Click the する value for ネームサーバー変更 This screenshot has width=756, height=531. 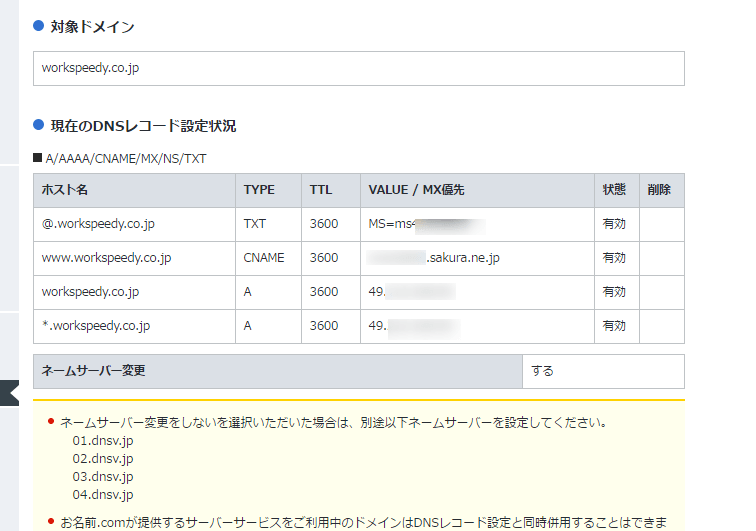point(543,371)
